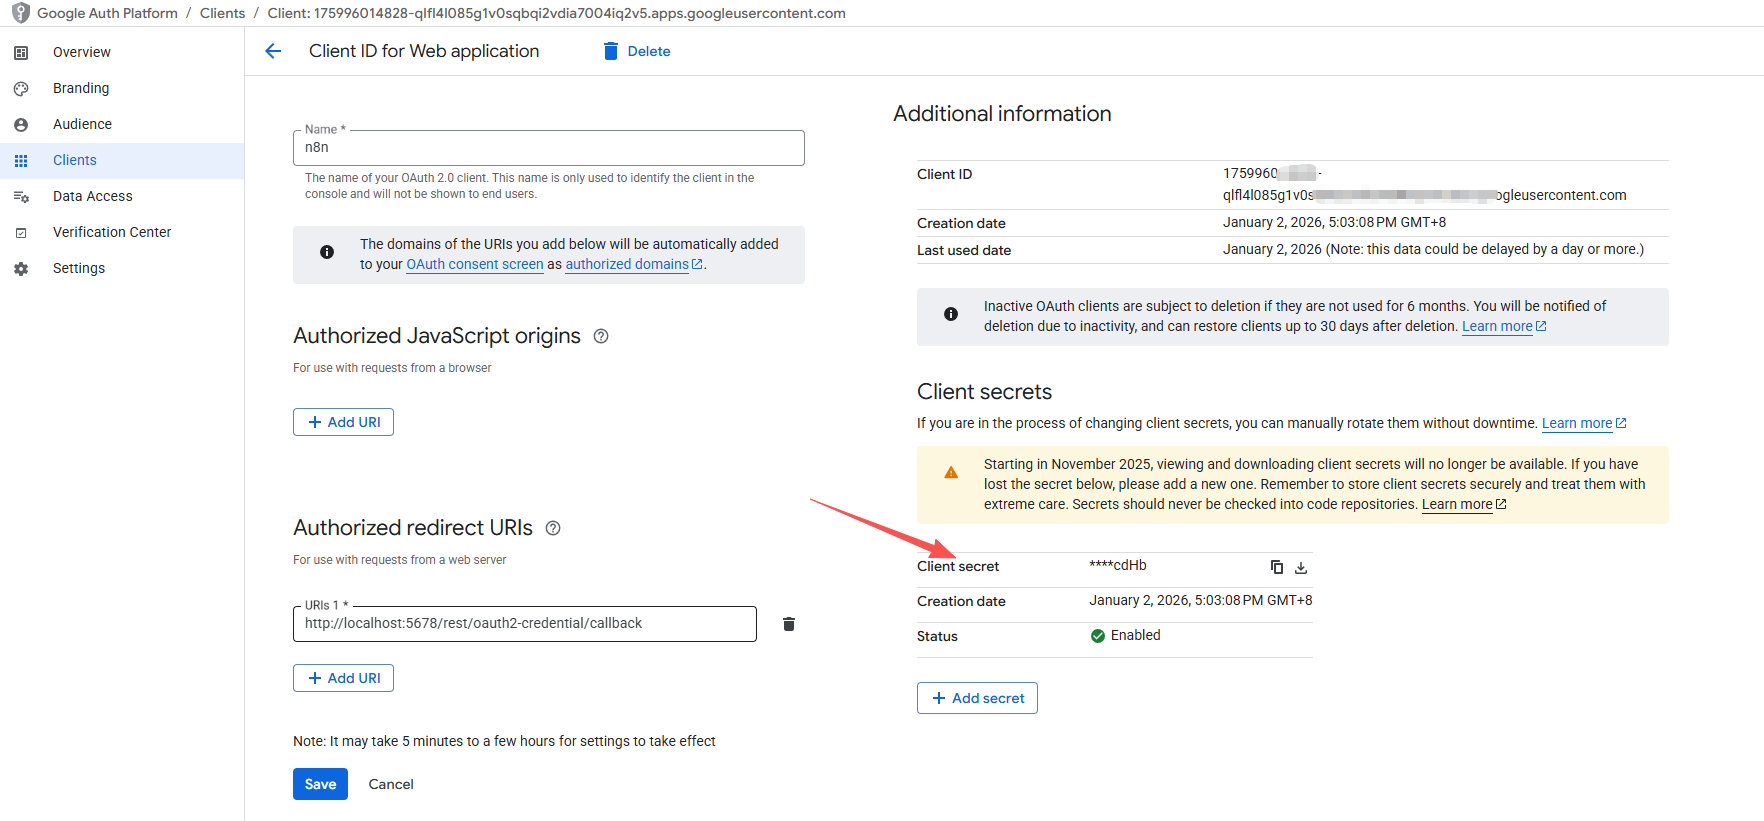The width and height of the screenshot is (1764, 821).
Task: Download the client secret file
Action: 1301,567
